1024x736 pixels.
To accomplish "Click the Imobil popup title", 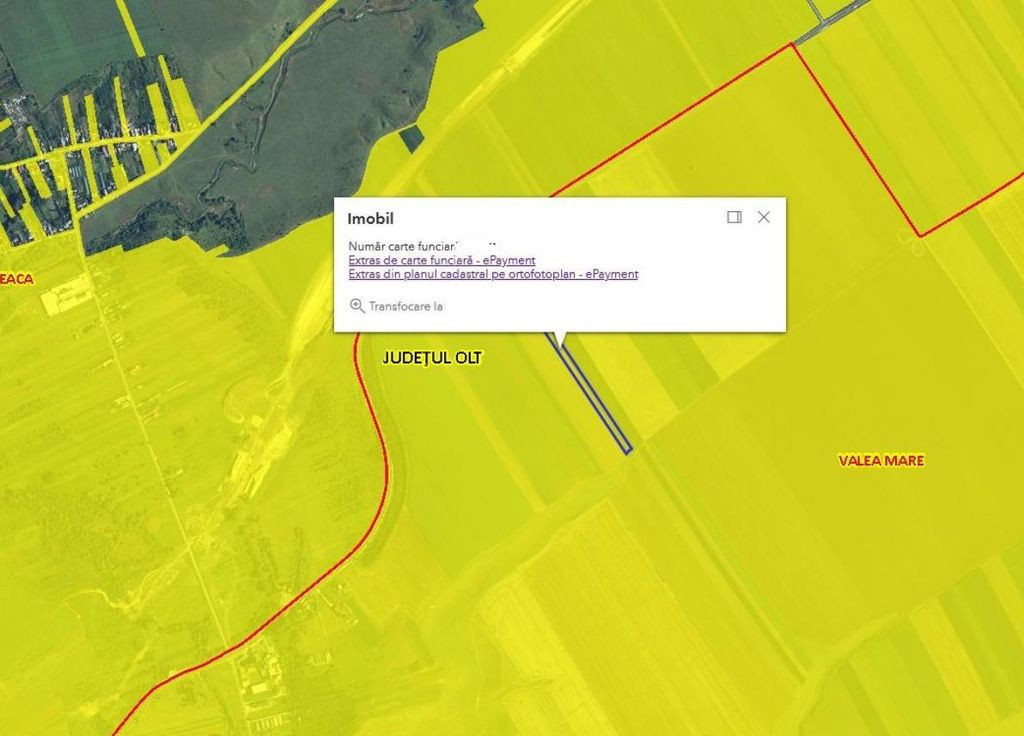I will [370, 218].
